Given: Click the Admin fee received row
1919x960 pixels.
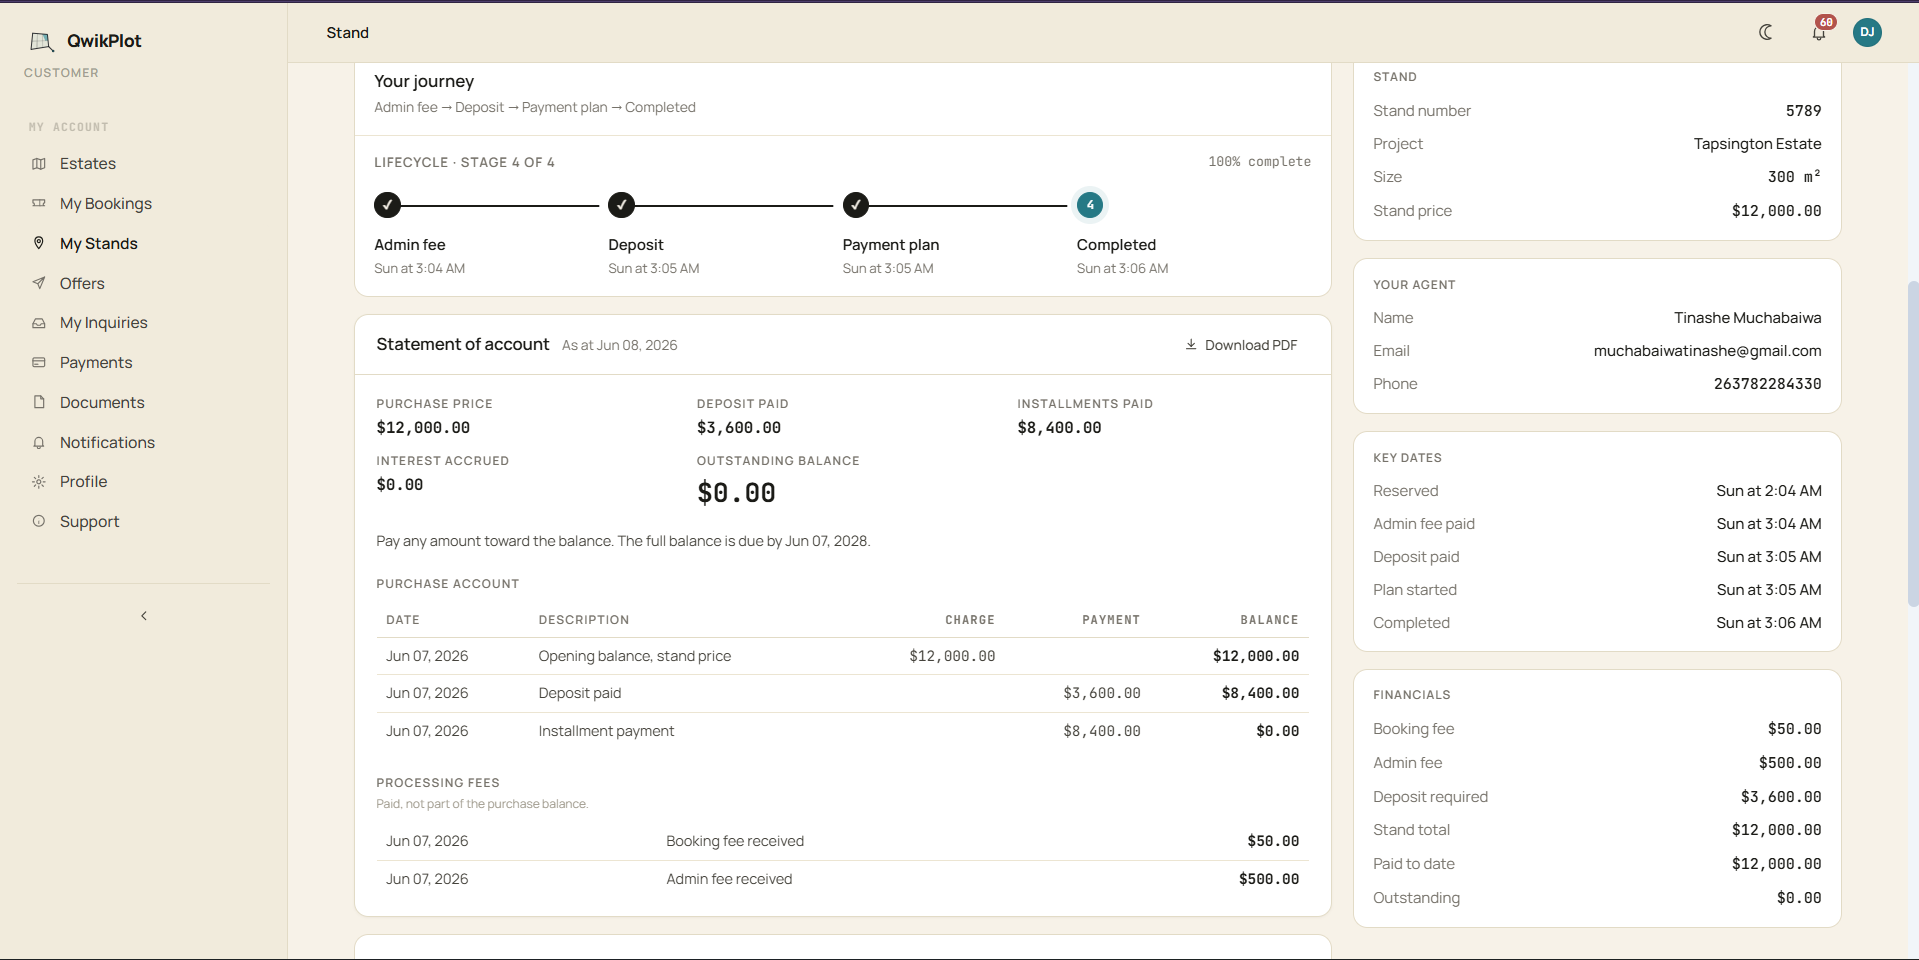Looking at the screenshot, I should (842, 879).
